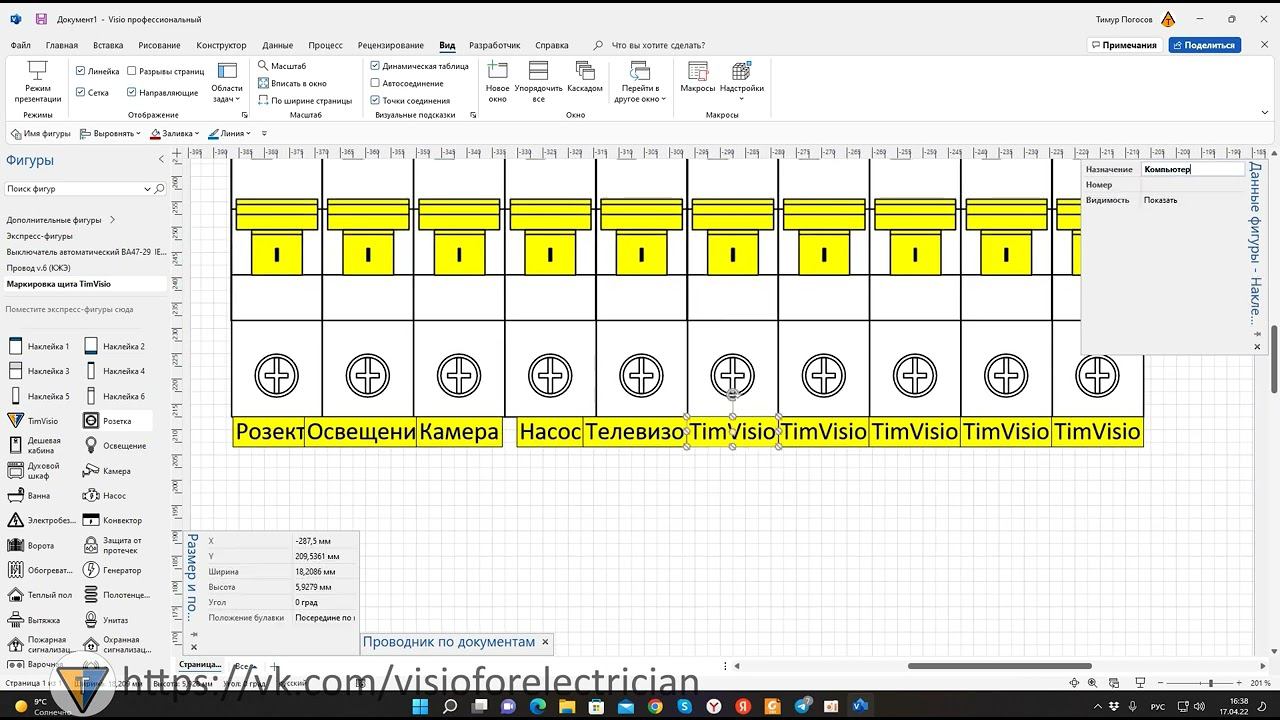Switch to the Разработчик ribbon tab

coord(495,45)
